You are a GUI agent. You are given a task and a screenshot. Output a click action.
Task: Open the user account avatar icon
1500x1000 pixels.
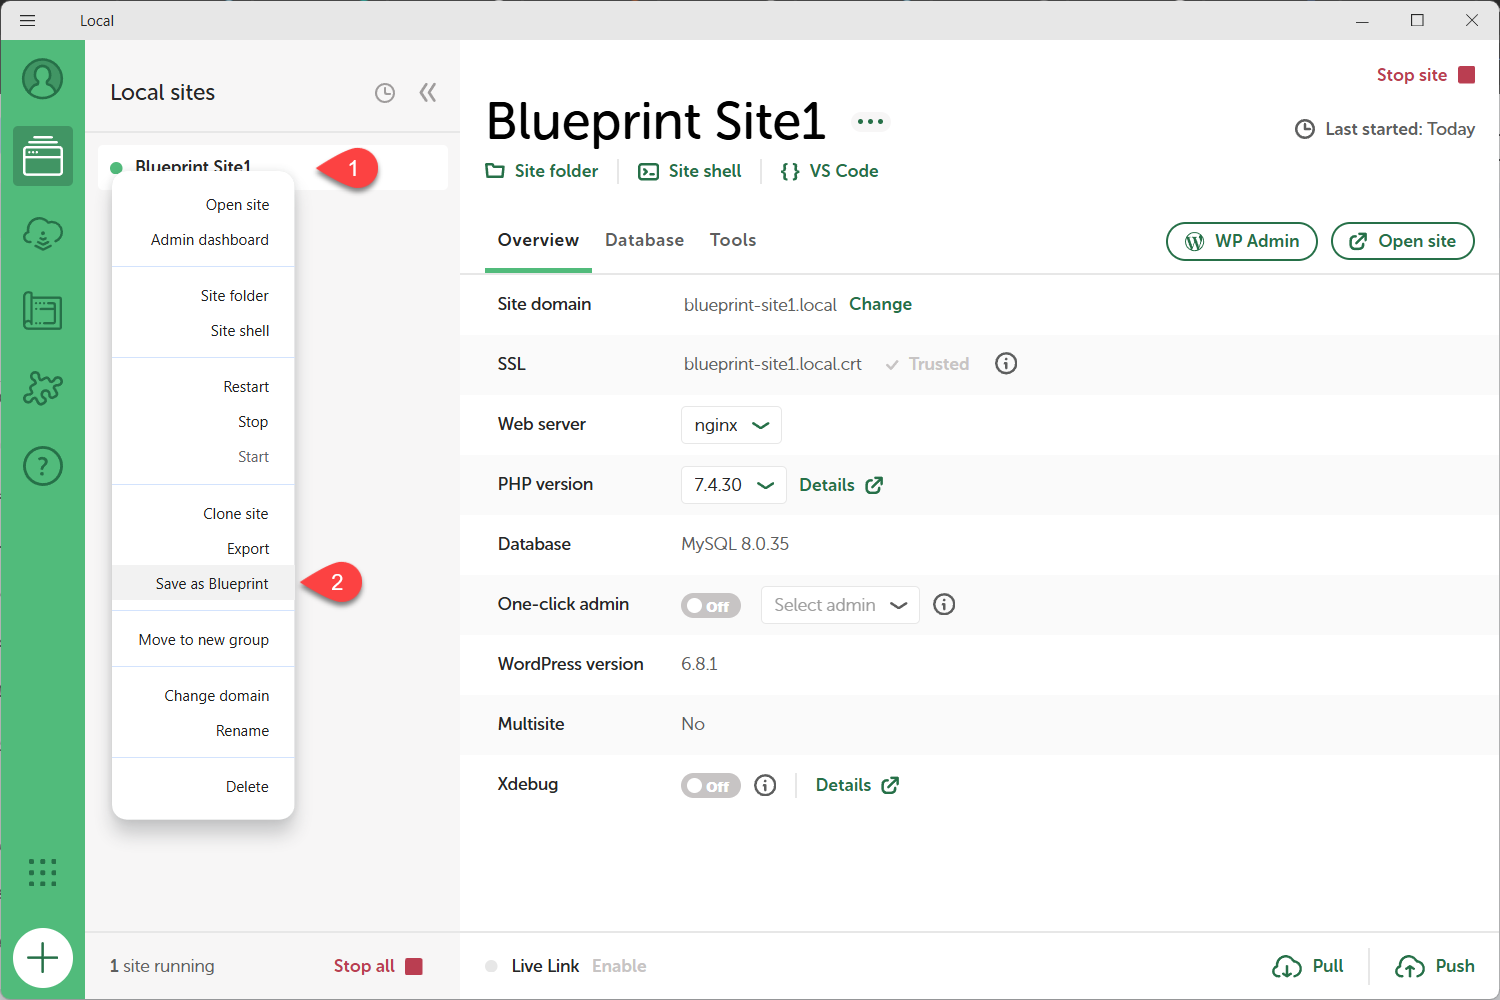click(x=43, y=79)
